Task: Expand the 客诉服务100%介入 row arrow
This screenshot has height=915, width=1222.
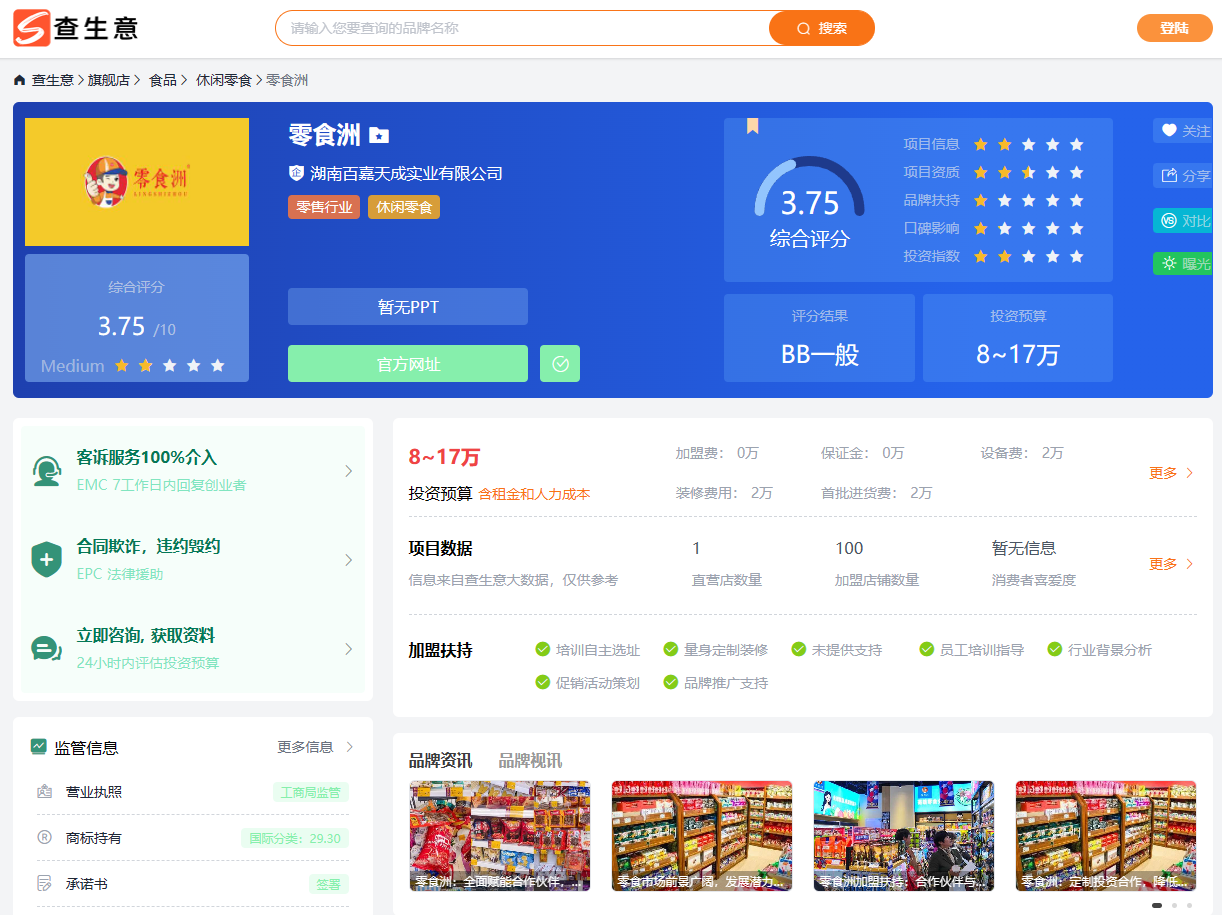Action: 348,471
